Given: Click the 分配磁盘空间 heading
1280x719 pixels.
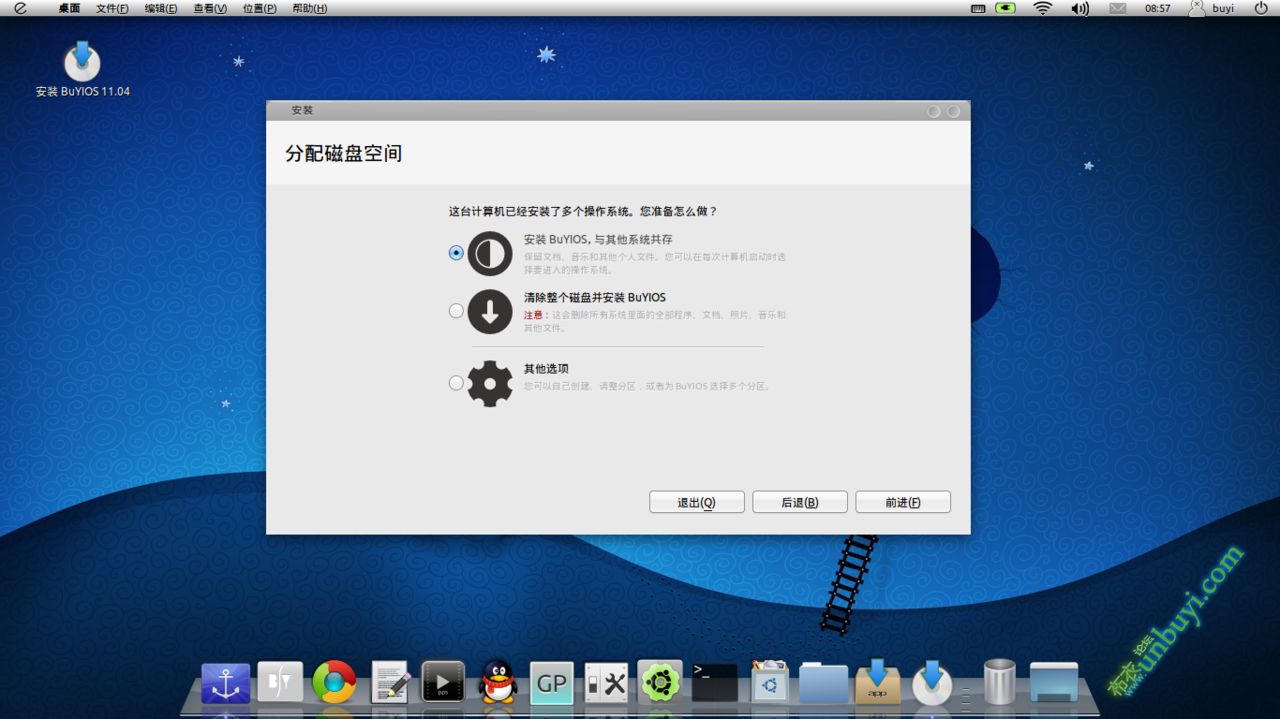Looking at the screenshot, I should pos(344,154).
